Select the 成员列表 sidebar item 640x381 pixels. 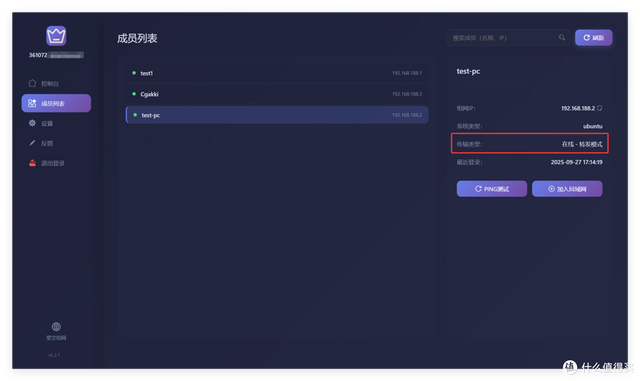[x=56, y=103]
